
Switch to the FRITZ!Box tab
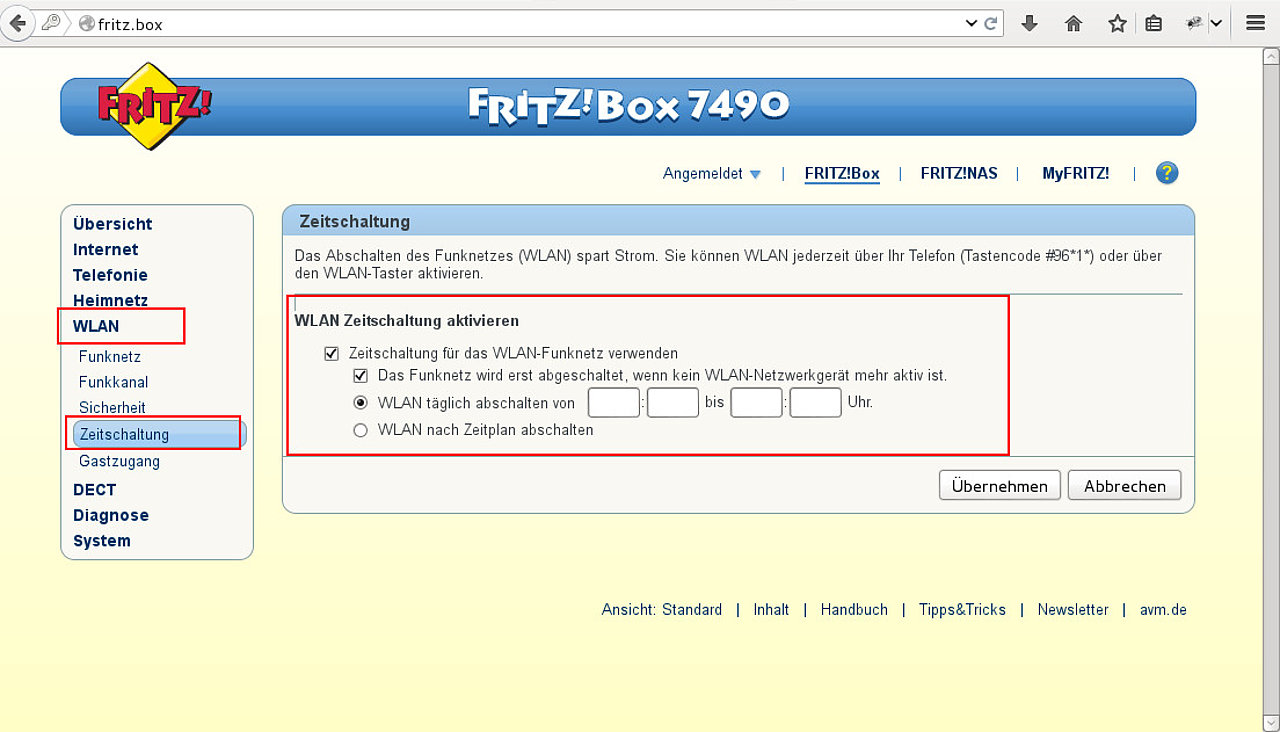(x=842, y=174)
